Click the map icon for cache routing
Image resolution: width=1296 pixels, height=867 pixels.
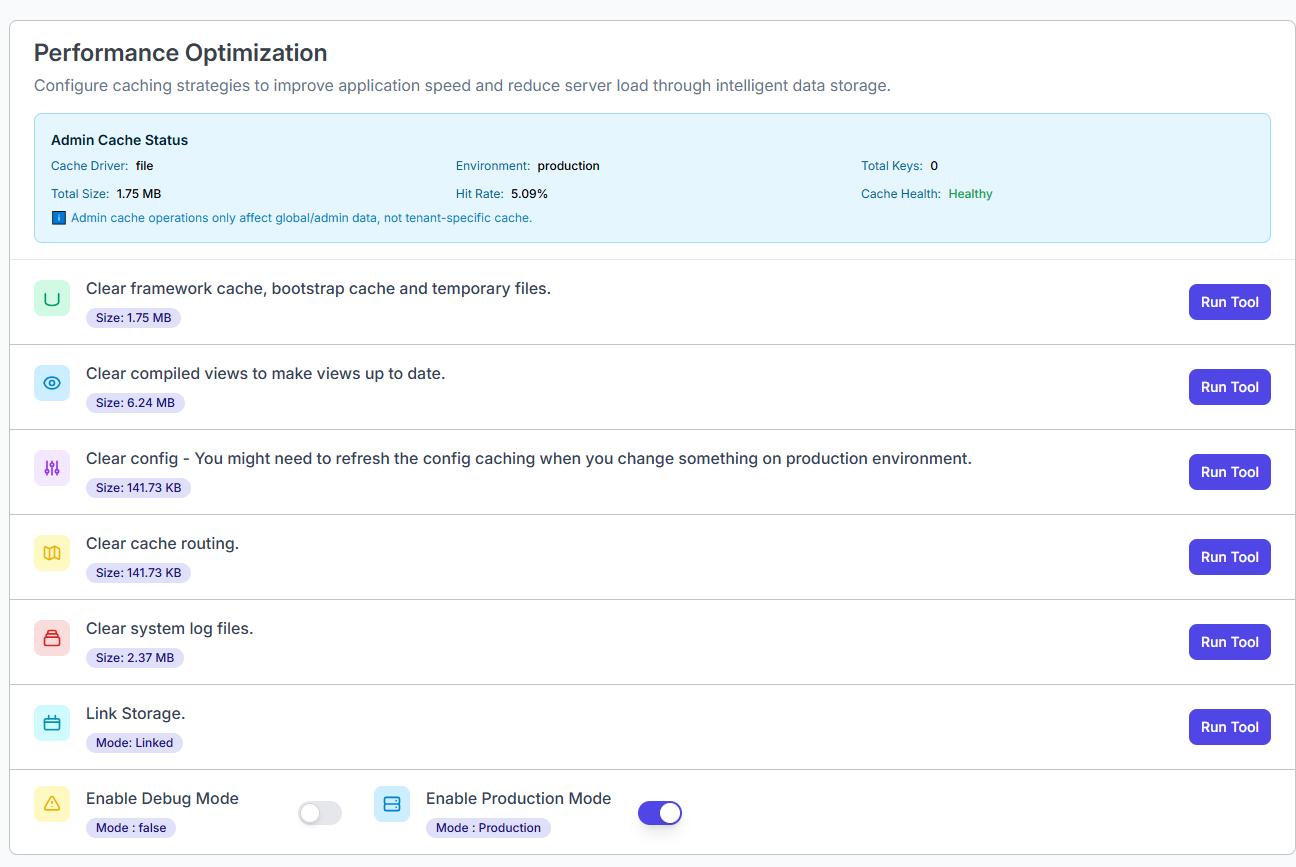click(x=52, y=553)
